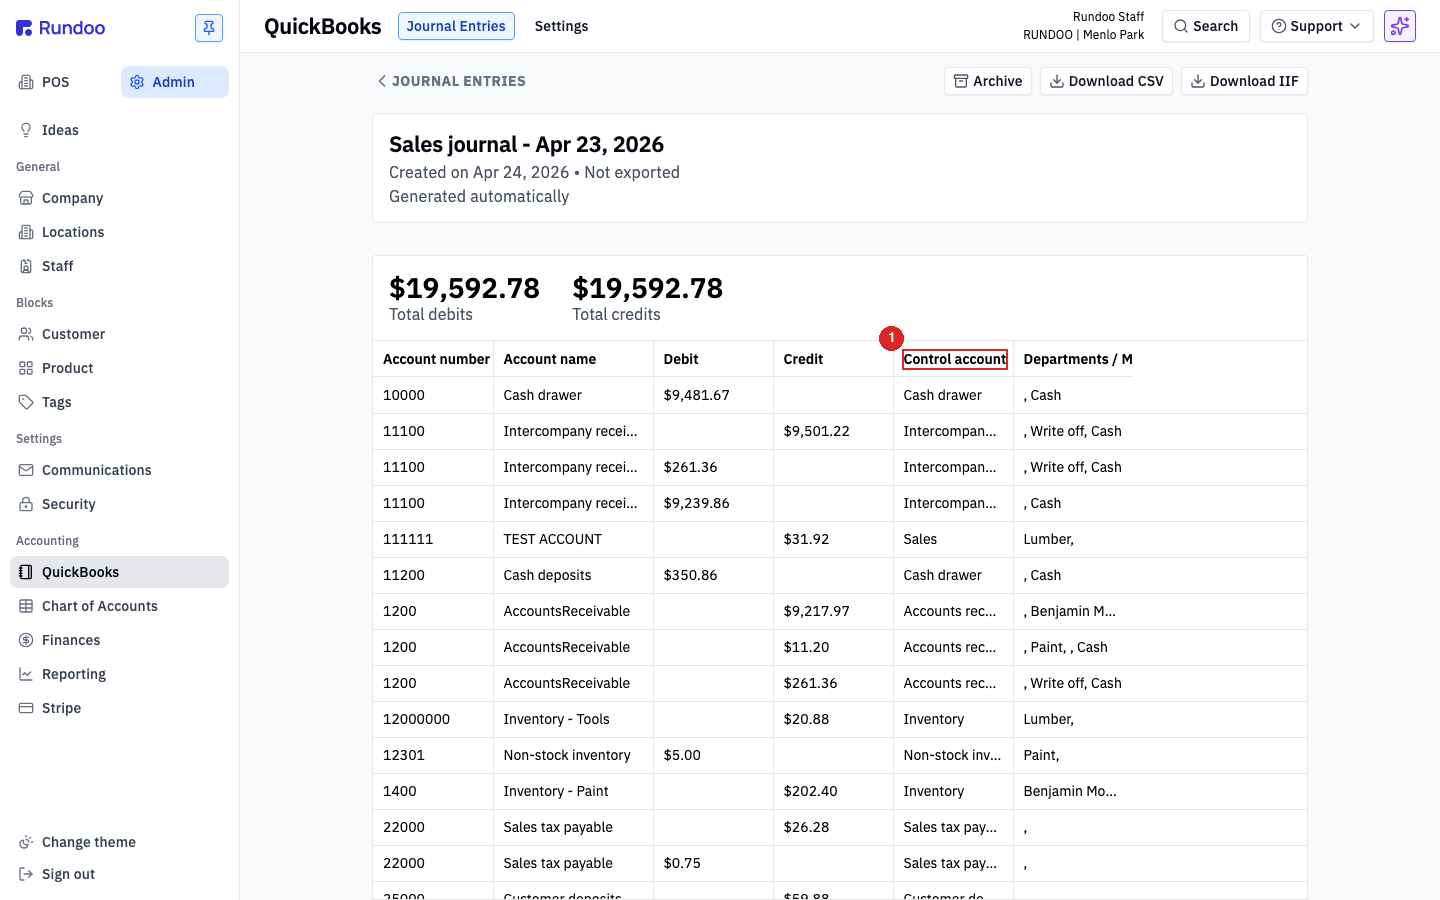Open the Settings tab
Image resolution: width=1440 pixels, height=900 pixels.
pos(561,26)
